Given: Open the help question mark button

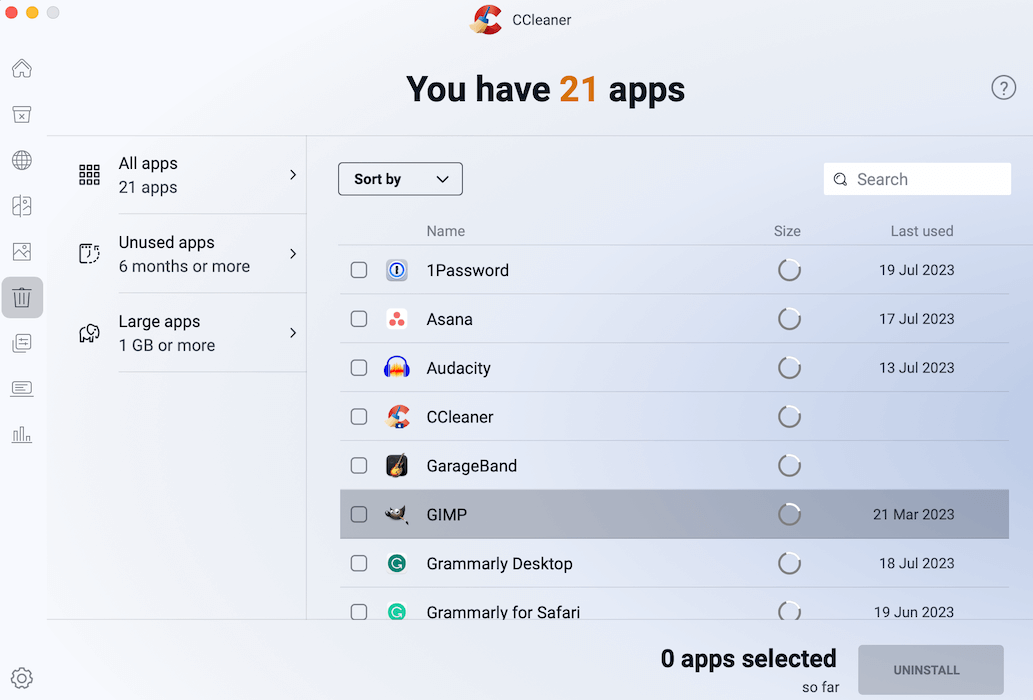Looking at the screenshot, I should coord(1003,87).
